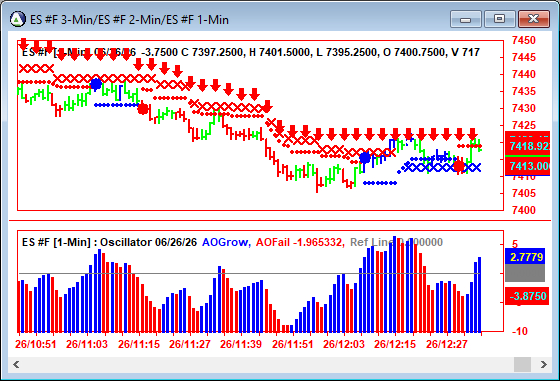Screen dimensions: 560x381
Task: Click the 26/12:03 time axis label
Action: pos(344,344)
